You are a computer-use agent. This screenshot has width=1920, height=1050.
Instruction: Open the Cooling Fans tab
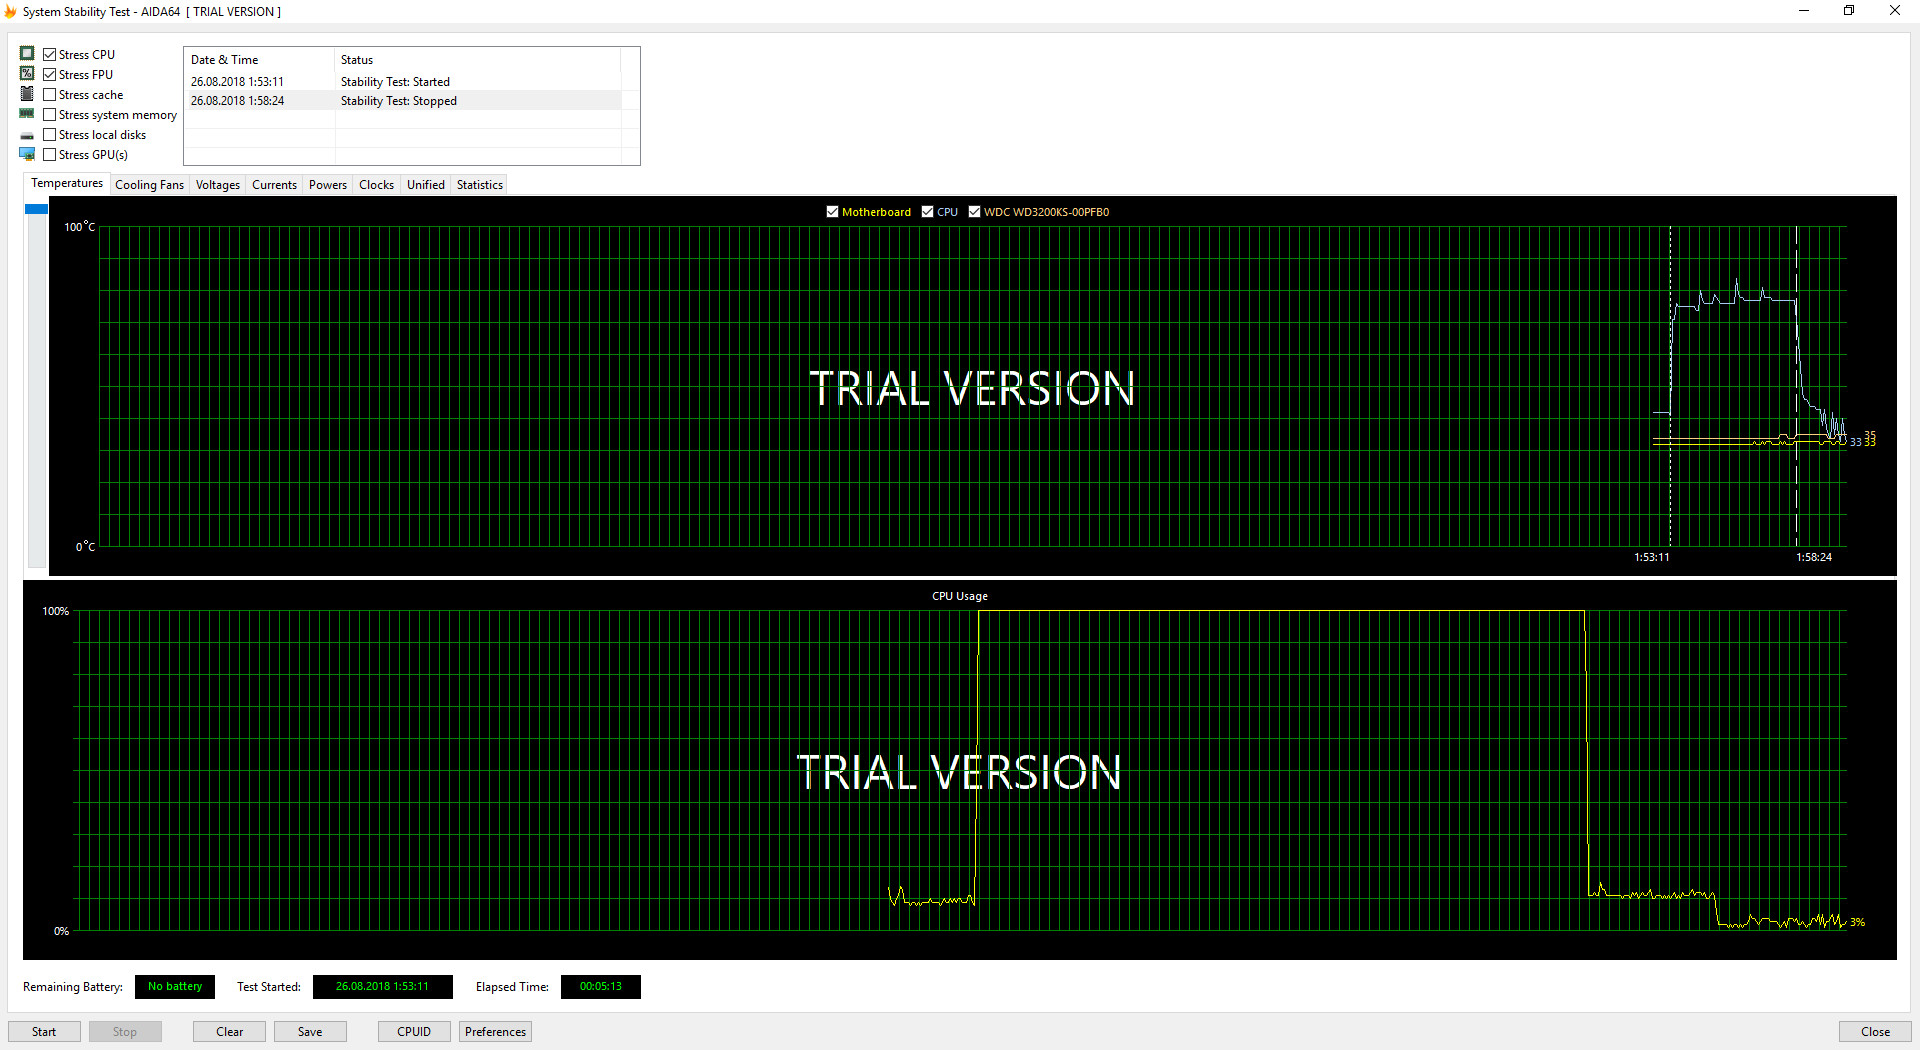coord(149,185)
